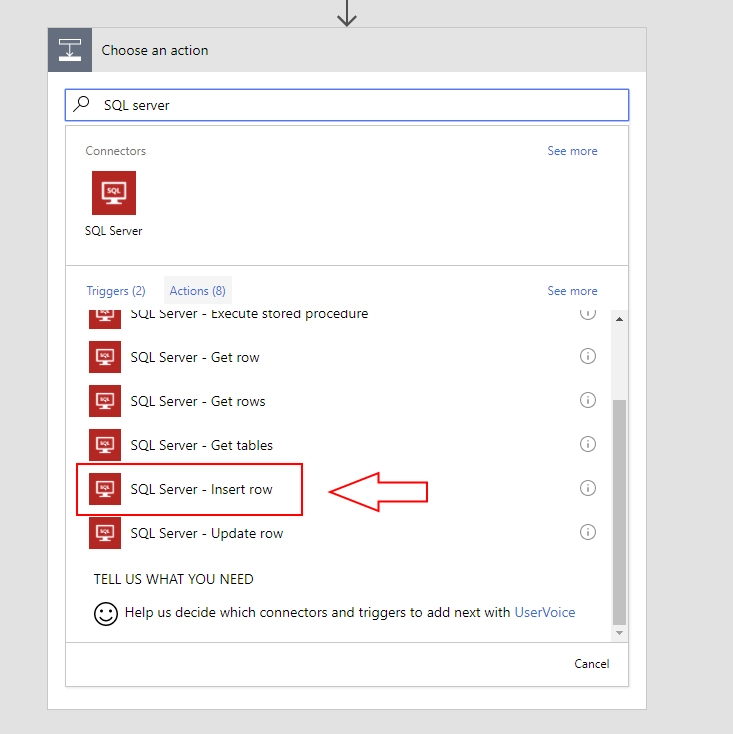
Task: Open the UserVoice link
Action: pos(545,612)
